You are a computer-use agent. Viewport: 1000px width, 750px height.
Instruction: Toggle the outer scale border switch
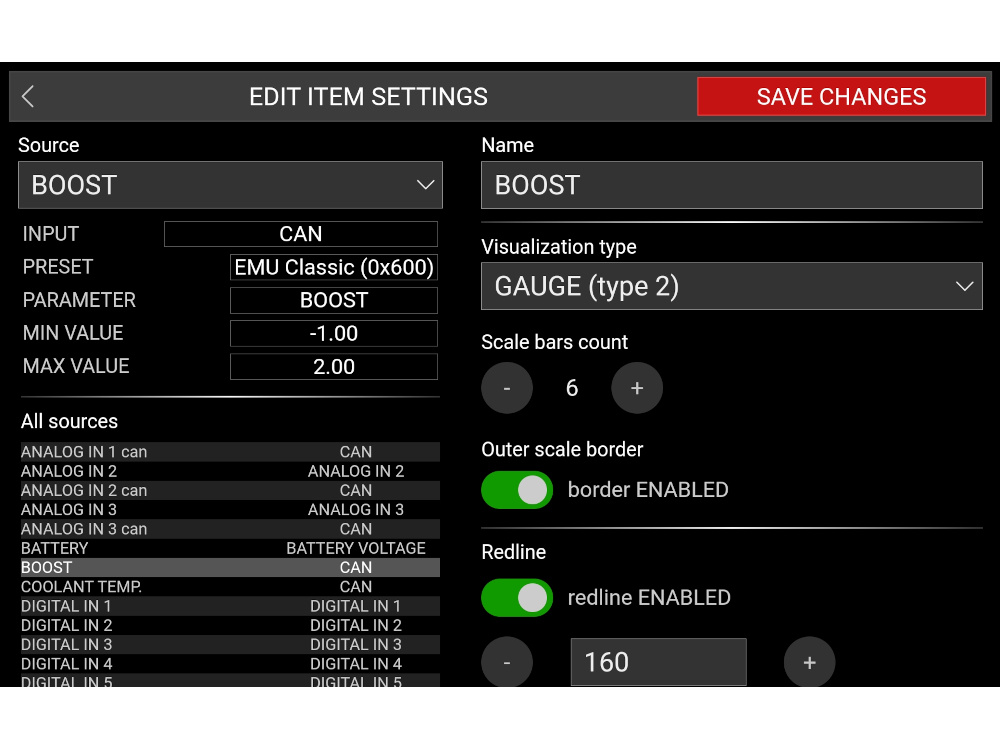[x=517, y=490]
